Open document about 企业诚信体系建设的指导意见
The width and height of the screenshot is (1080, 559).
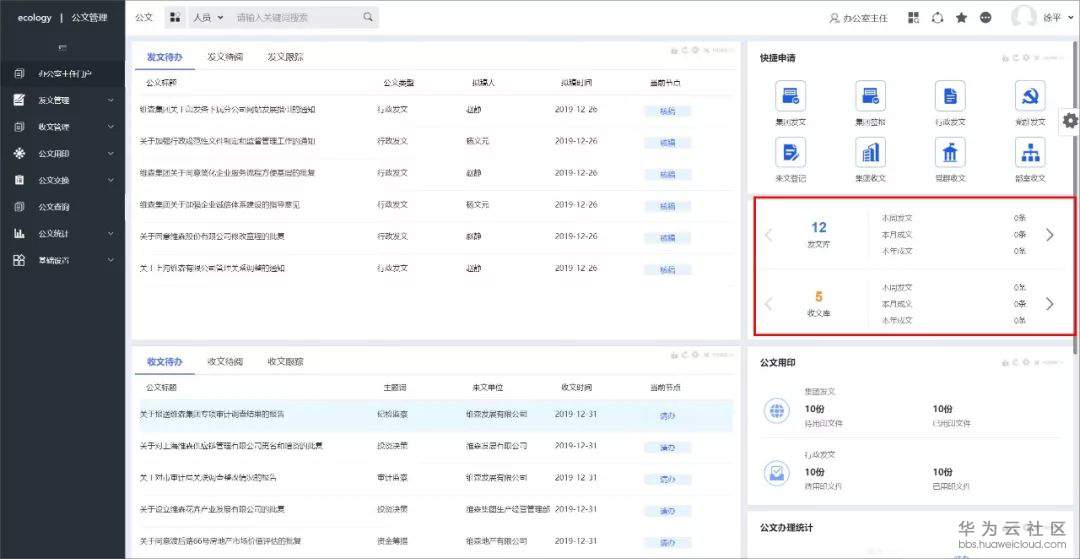pos(220,204)
